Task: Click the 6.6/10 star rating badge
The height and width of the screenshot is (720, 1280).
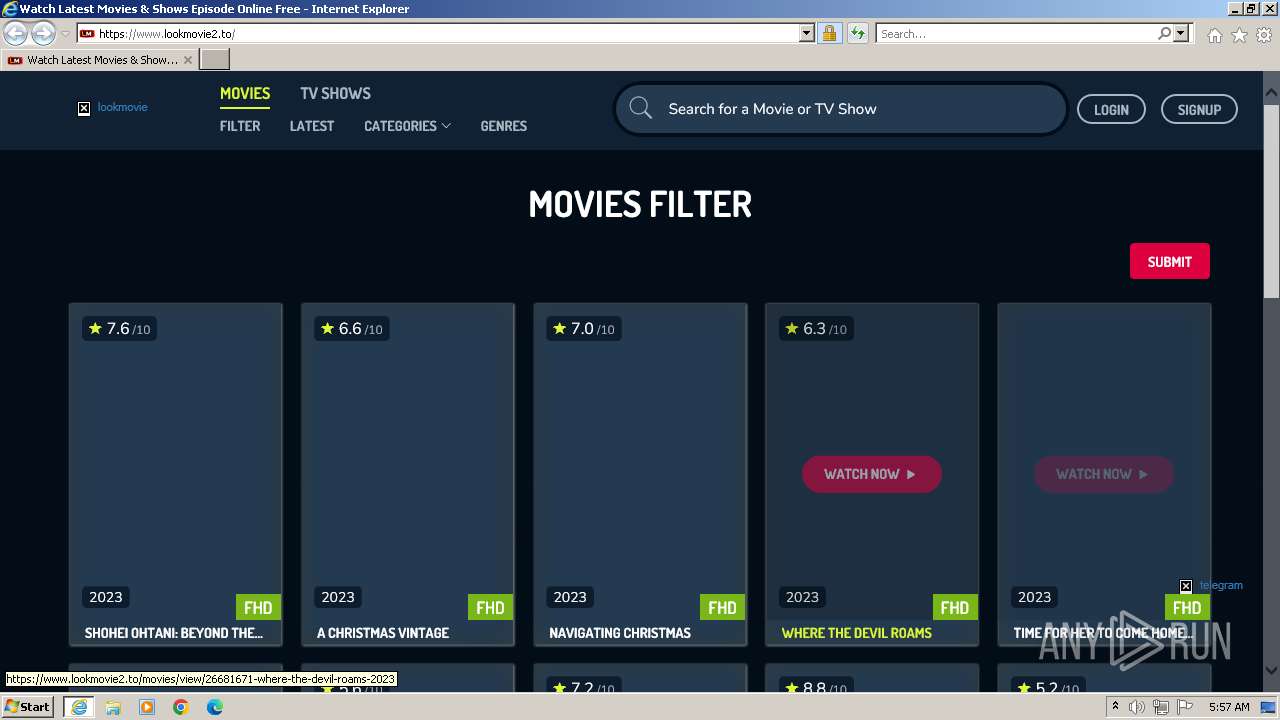Action: [x=351, y=329]
